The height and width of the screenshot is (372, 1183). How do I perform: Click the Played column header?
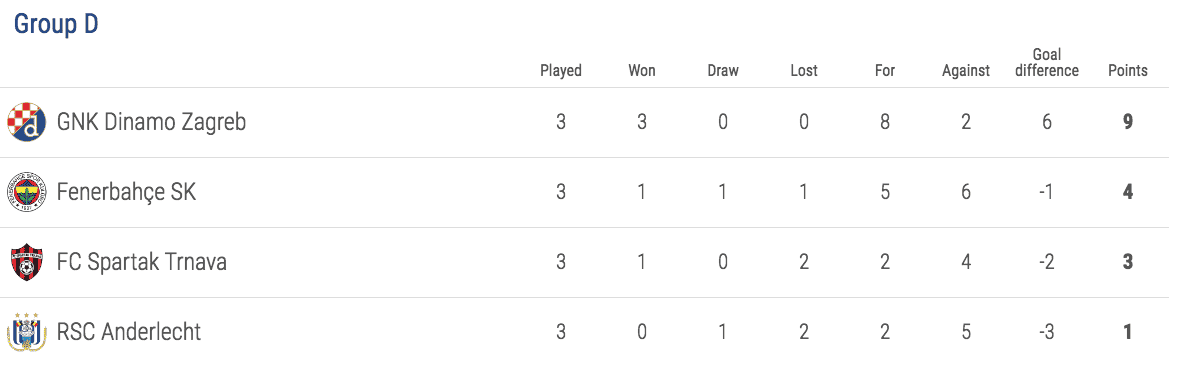[x=561, y=71]
